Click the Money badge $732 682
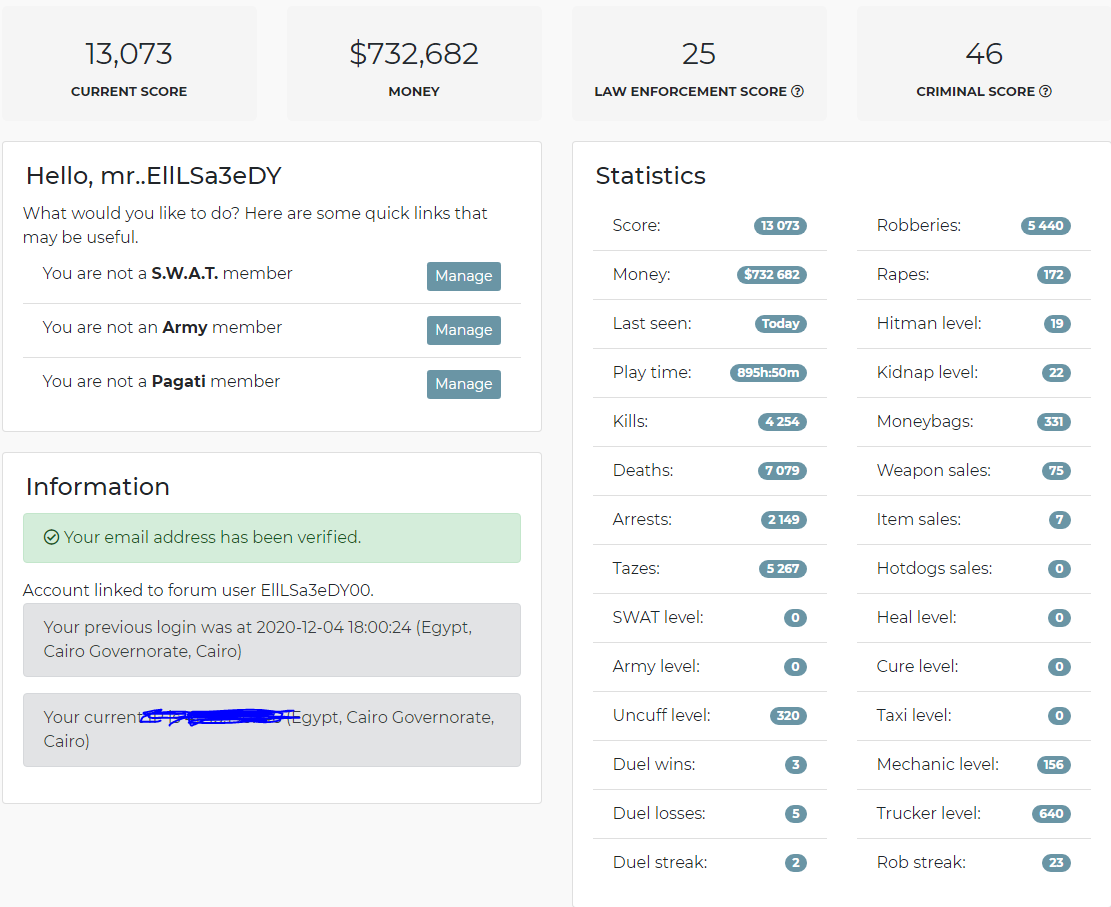Screen dimensions: 1111x907 tap(772, 275)
